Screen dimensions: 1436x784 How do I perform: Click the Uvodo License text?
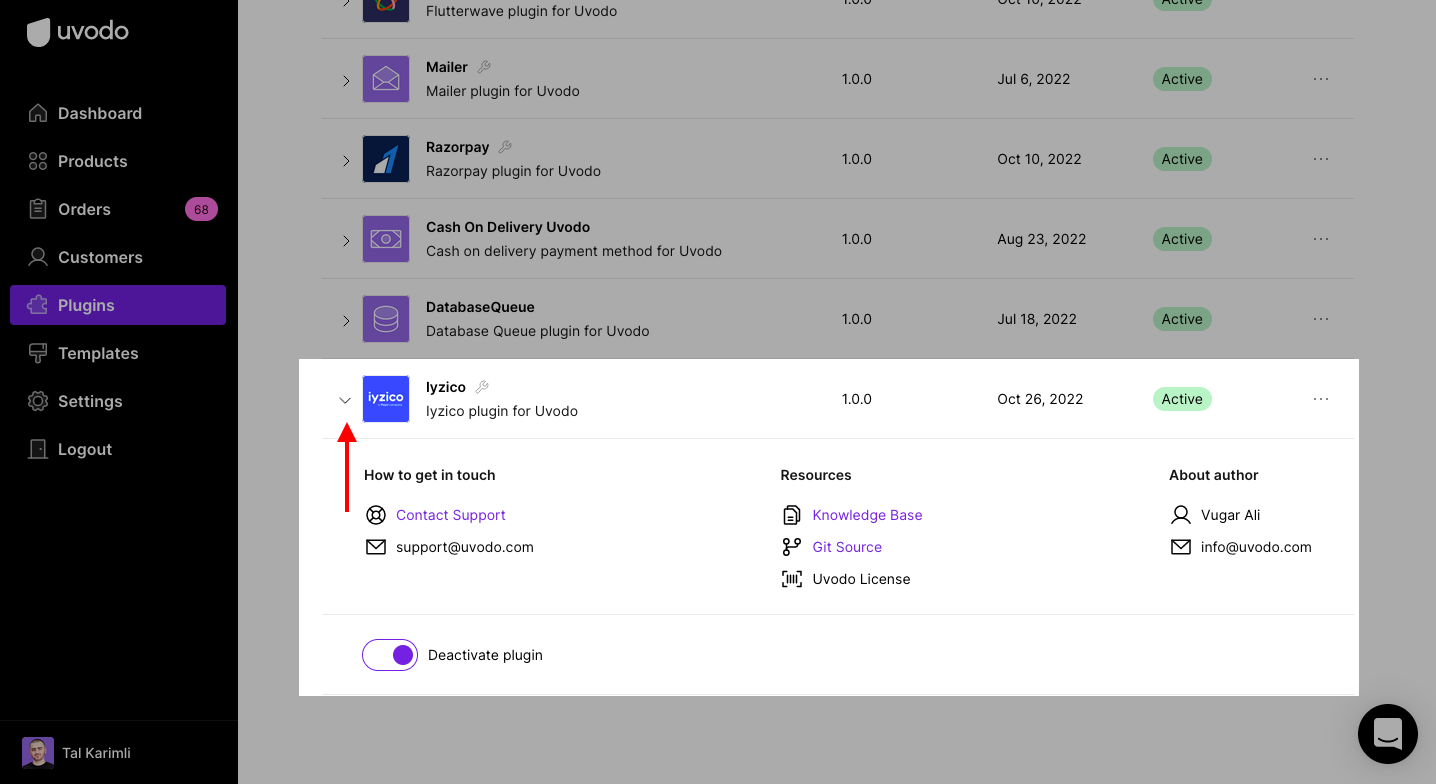(x=861, y=579)
